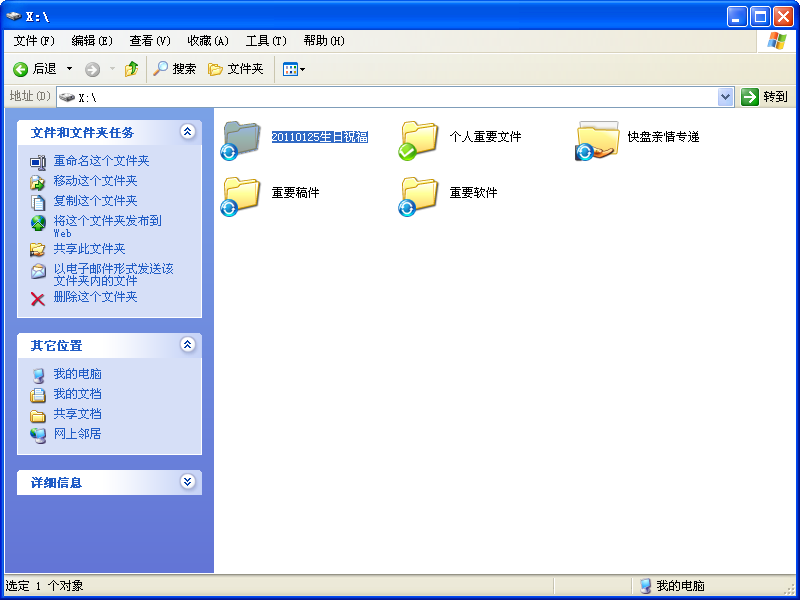
Task: Collapse the 其它位置 panel
Action: (187, 344)
